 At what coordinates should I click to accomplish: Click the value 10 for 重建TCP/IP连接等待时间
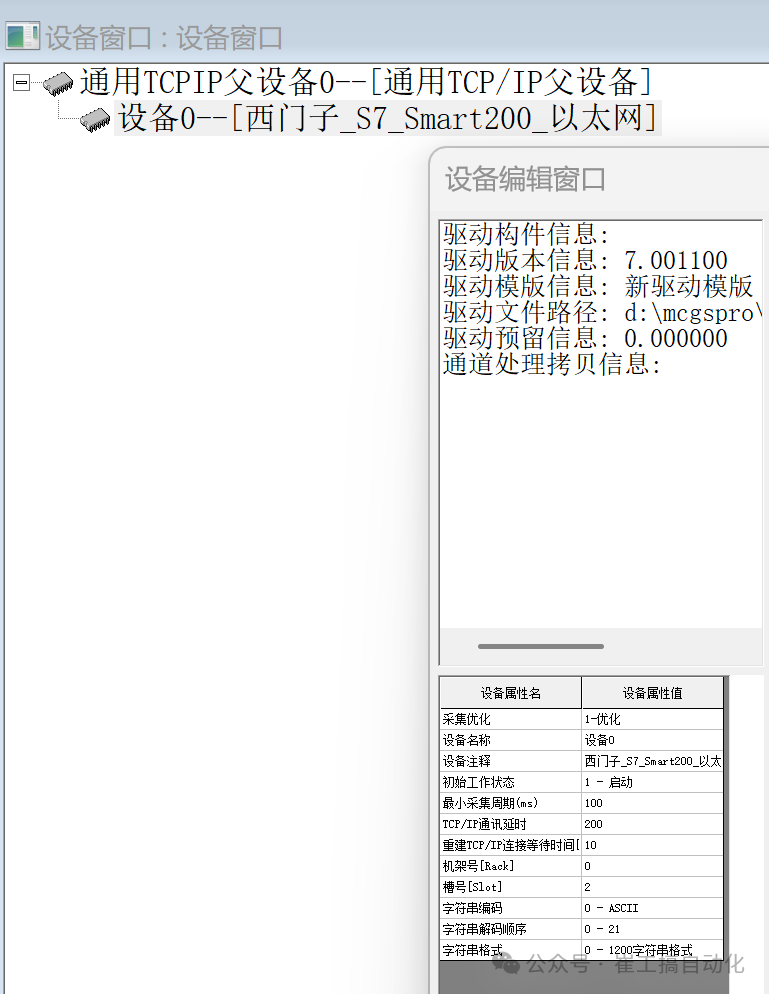(x=652, y=844)
